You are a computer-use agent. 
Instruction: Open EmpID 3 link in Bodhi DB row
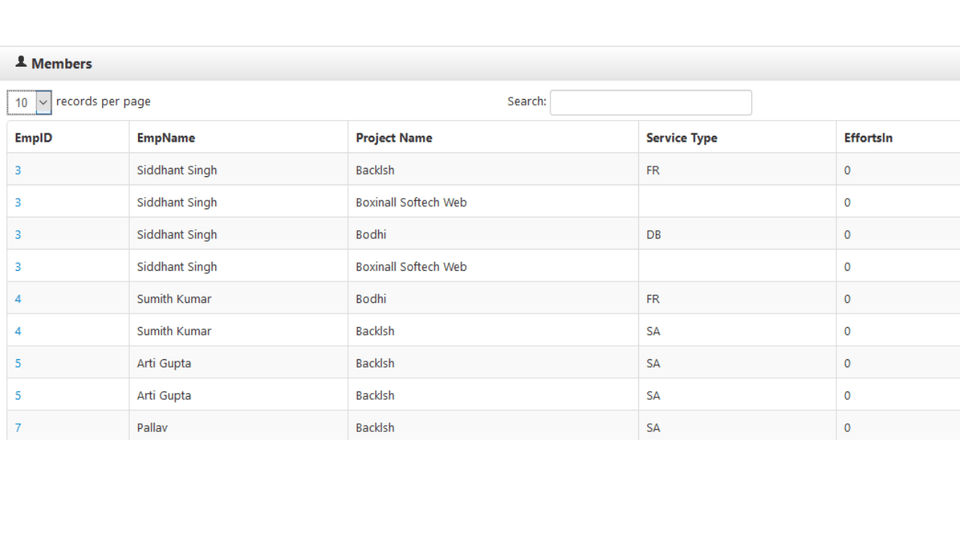(18, 234)
